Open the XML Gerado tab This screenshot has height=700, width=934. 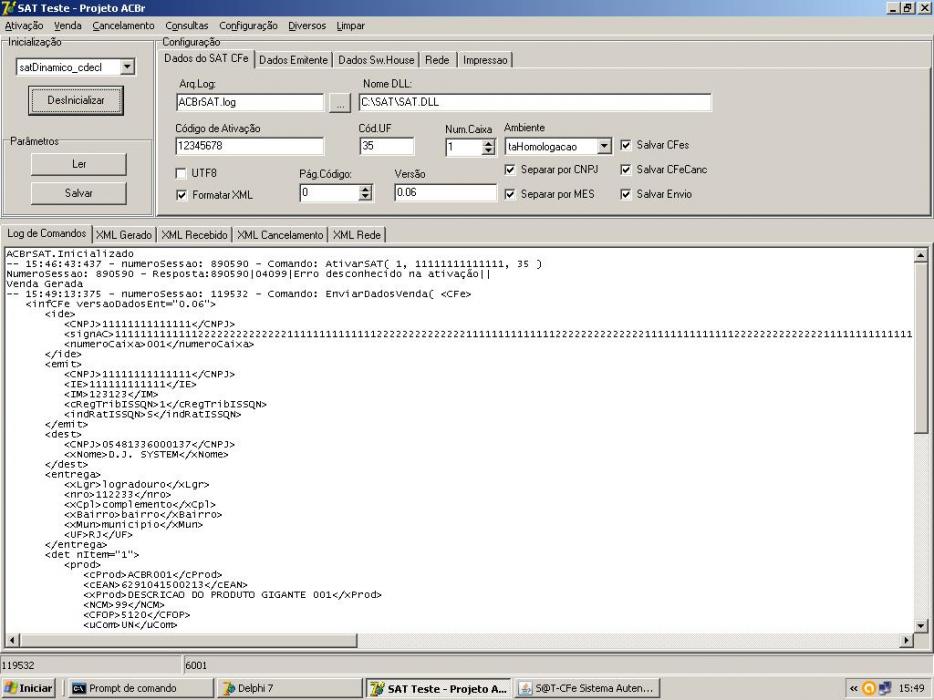[x=124, y=235]
